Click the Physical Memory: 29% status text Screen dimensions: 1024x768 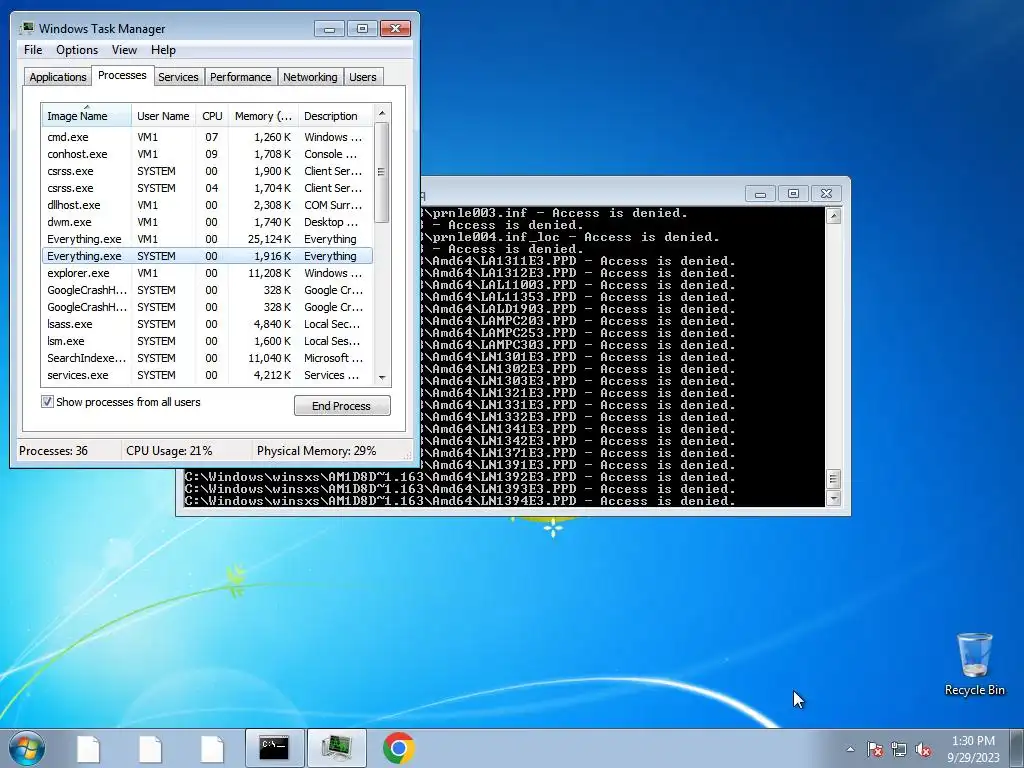[x=316, y=451]
